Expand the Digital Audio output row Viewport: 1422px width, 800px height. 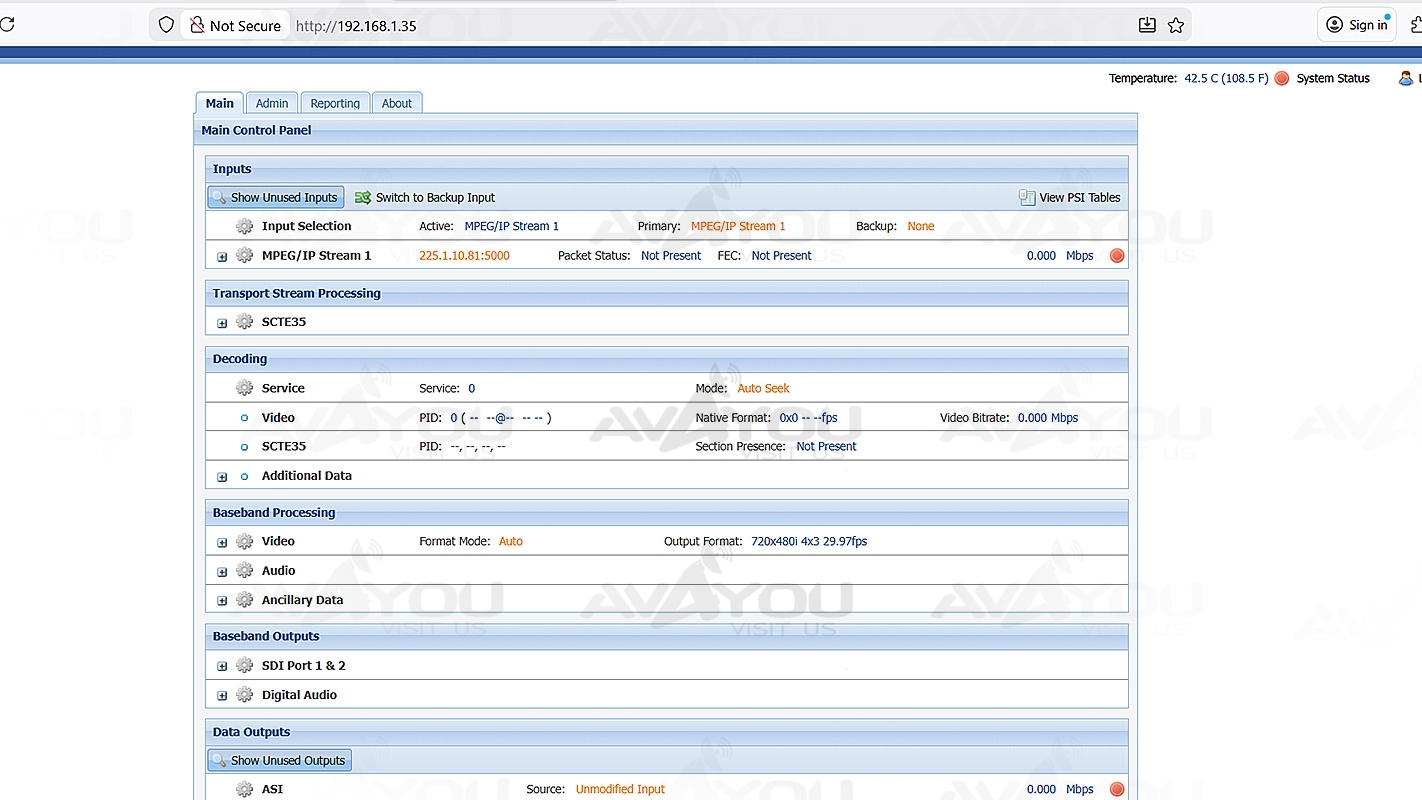tap(222, 696)
